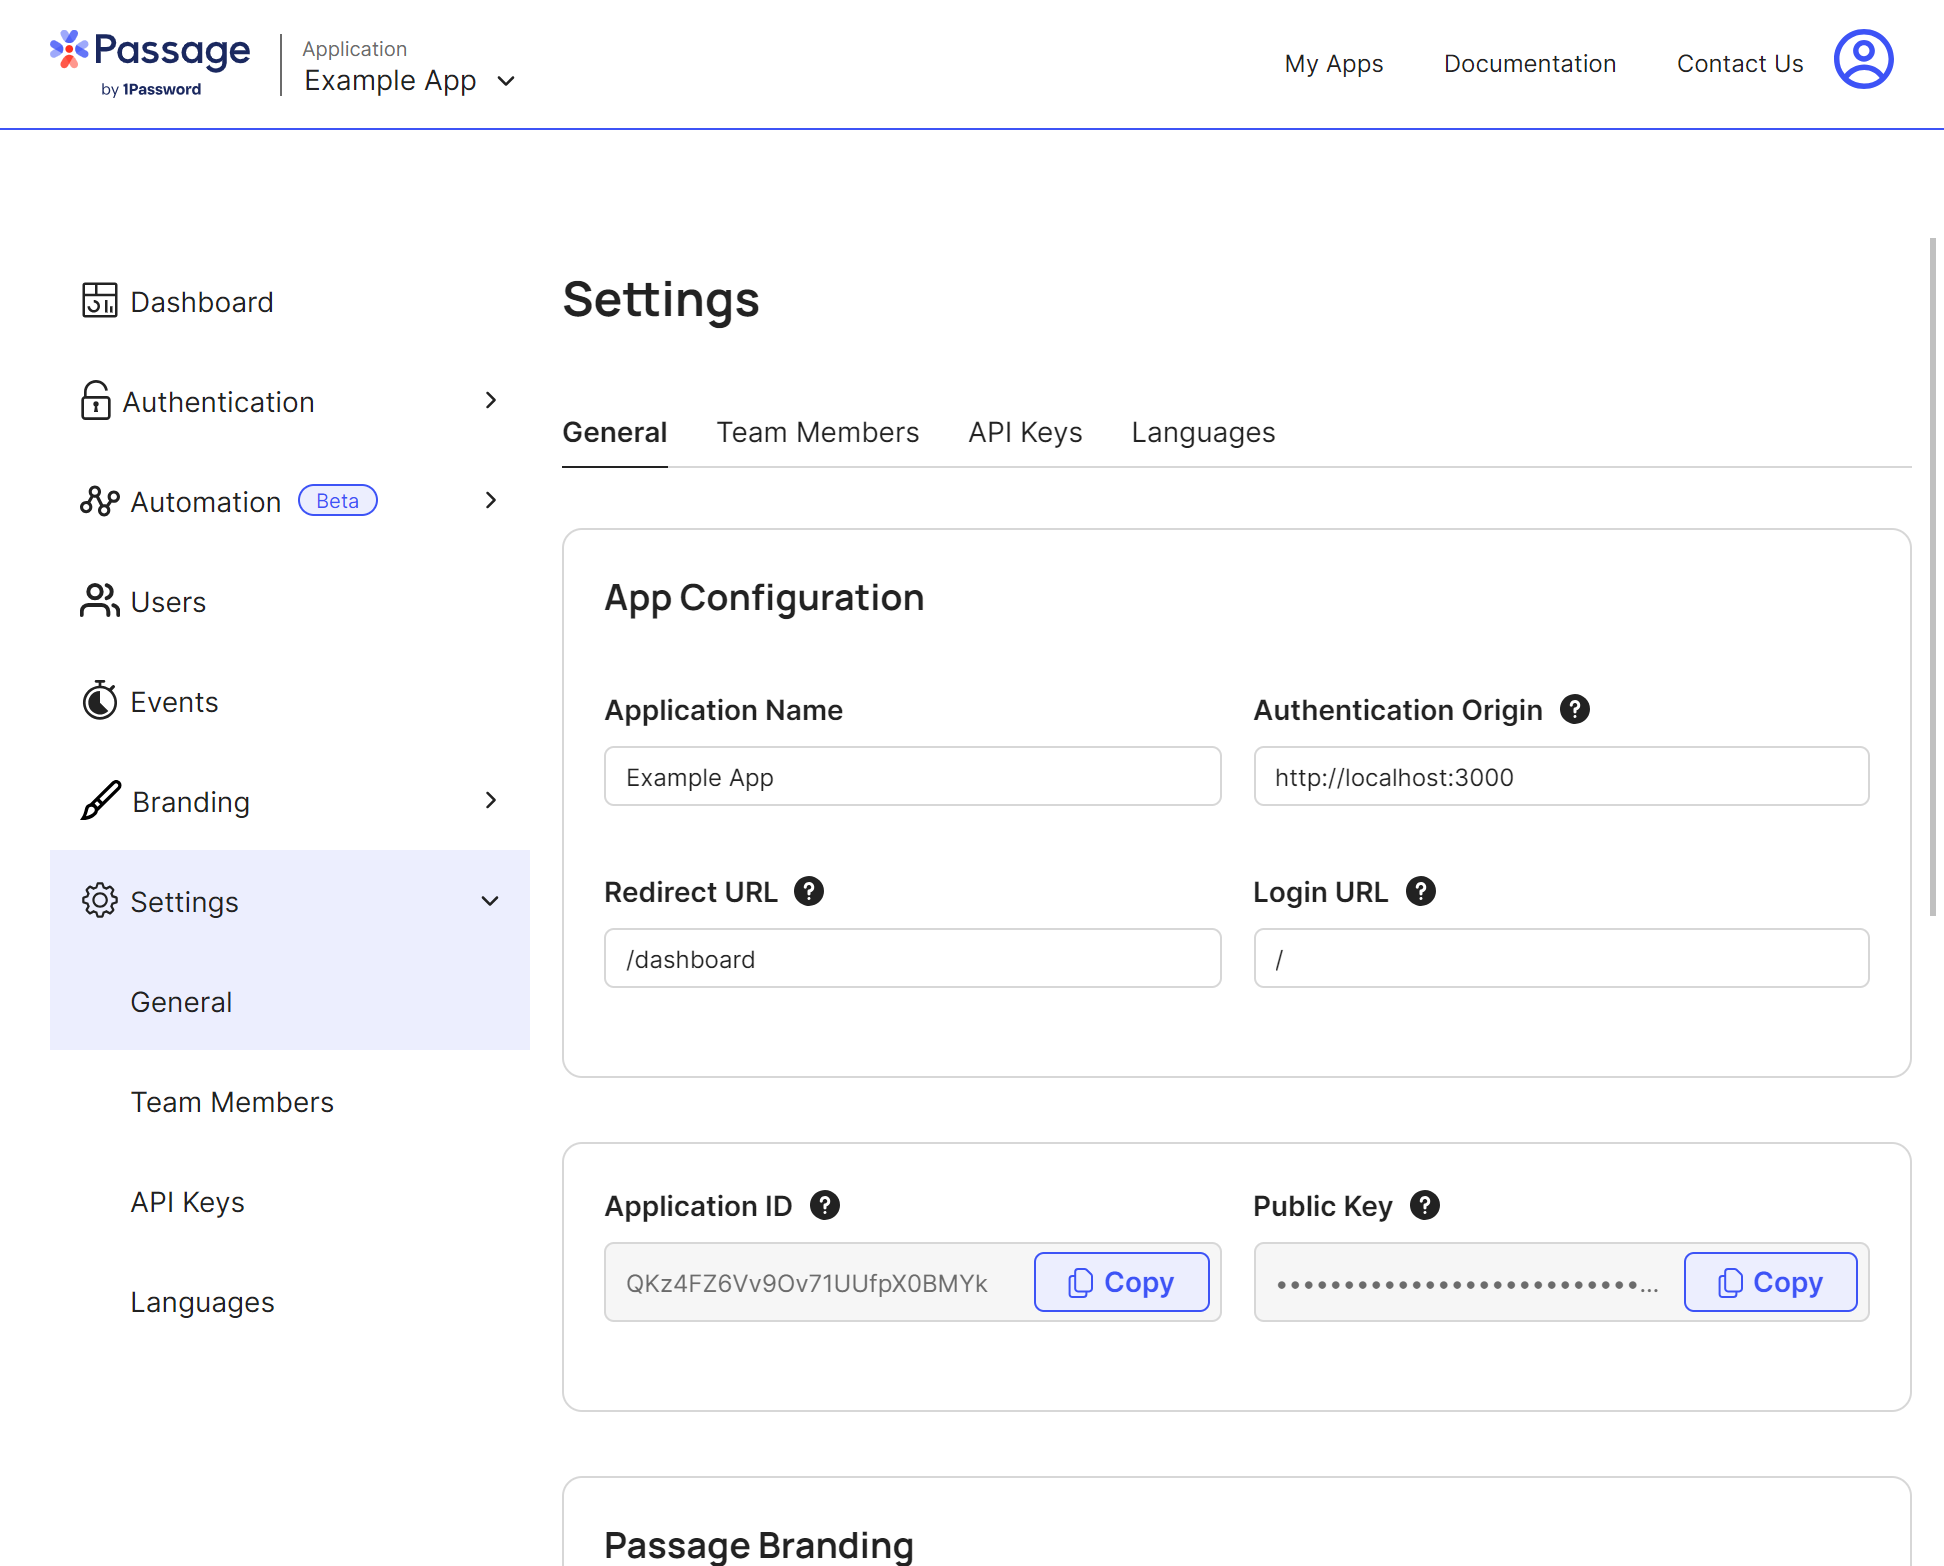The width and height of the screenshot is (1944, 1566).
Task: Expand the Automation Beta menu chevron
Action: pos(490,500)
